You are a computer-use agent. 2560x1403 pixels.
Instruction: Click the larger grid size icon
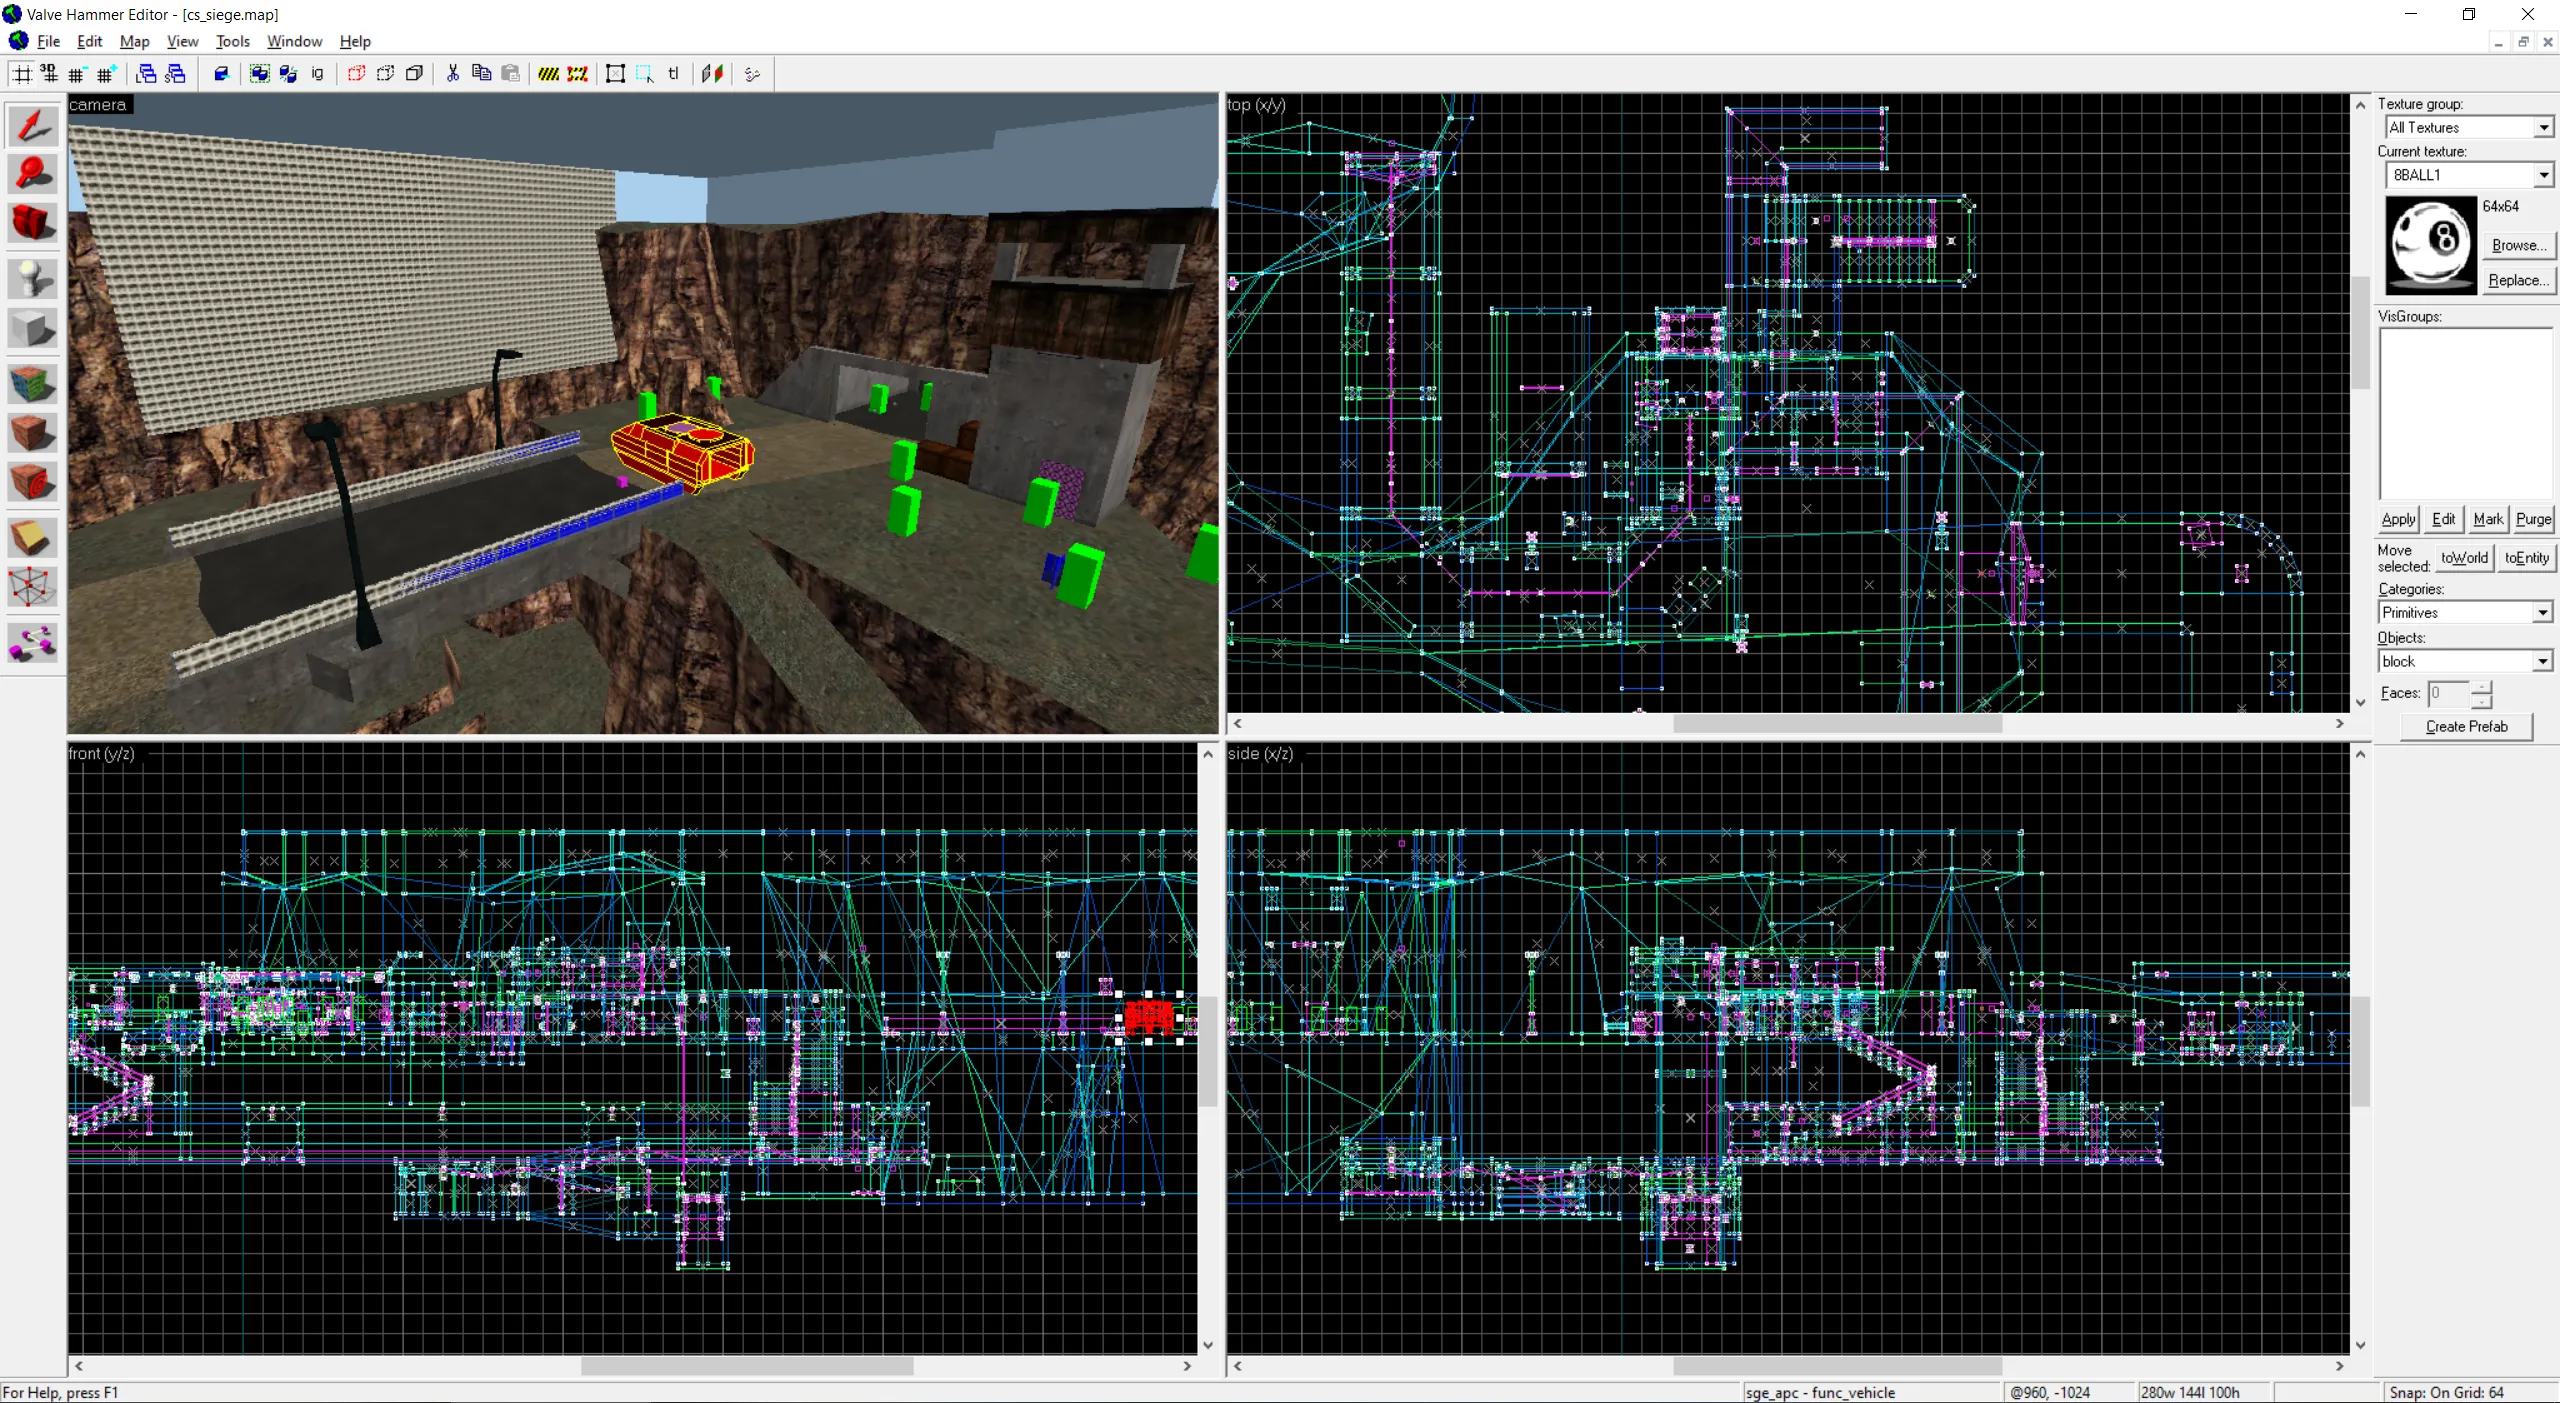(x=106, y=74)
